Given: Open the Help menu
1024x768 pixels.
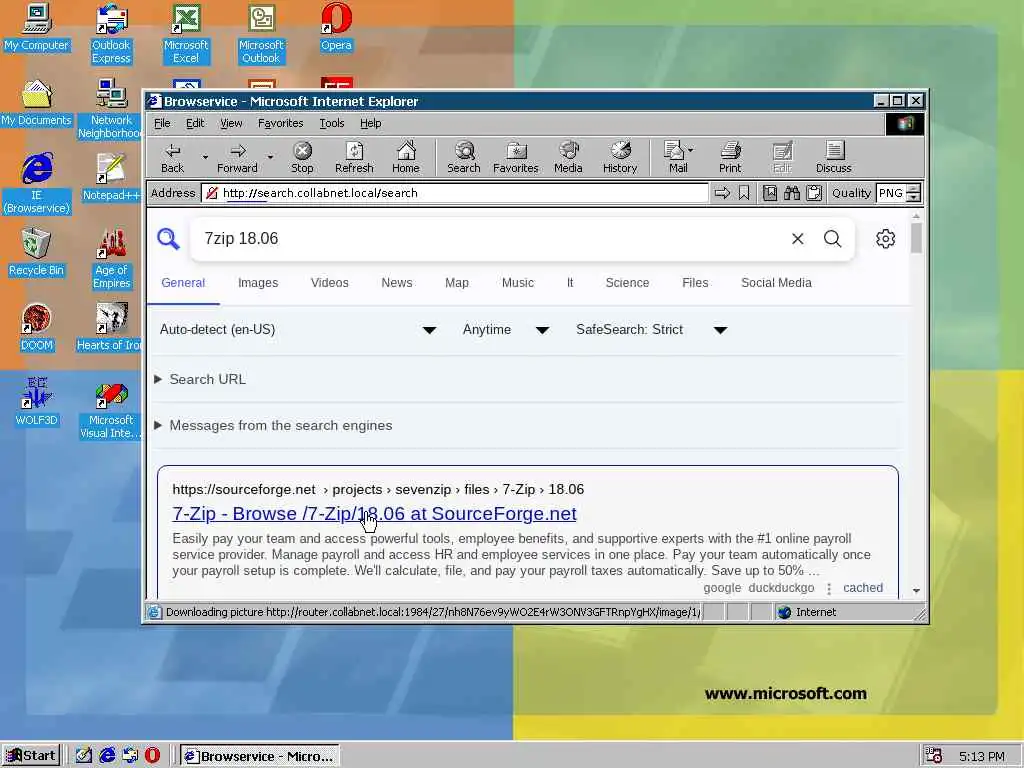Looking at the screenshot, I should 370,123.
